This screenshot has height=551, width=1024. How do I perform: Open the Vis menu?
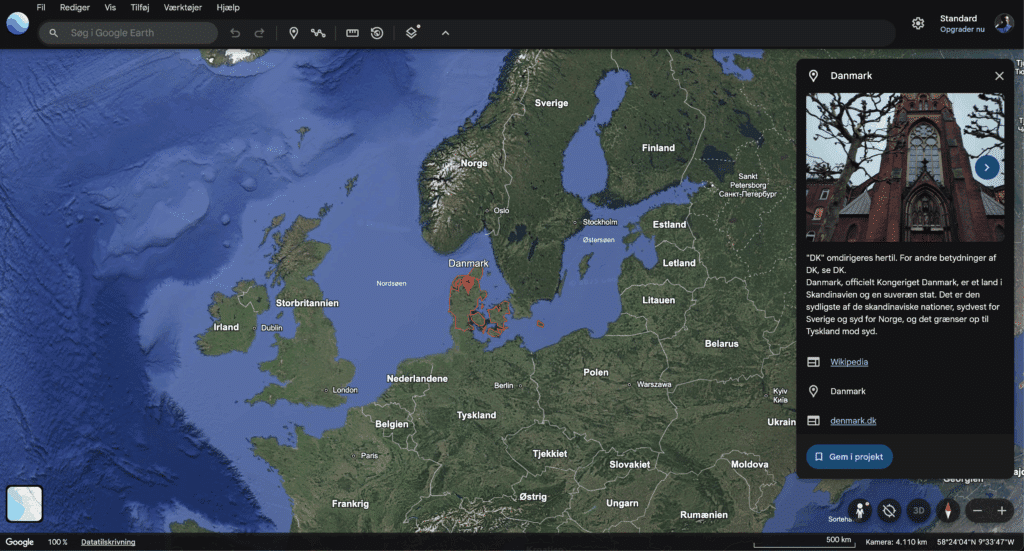tap(110, 7)
